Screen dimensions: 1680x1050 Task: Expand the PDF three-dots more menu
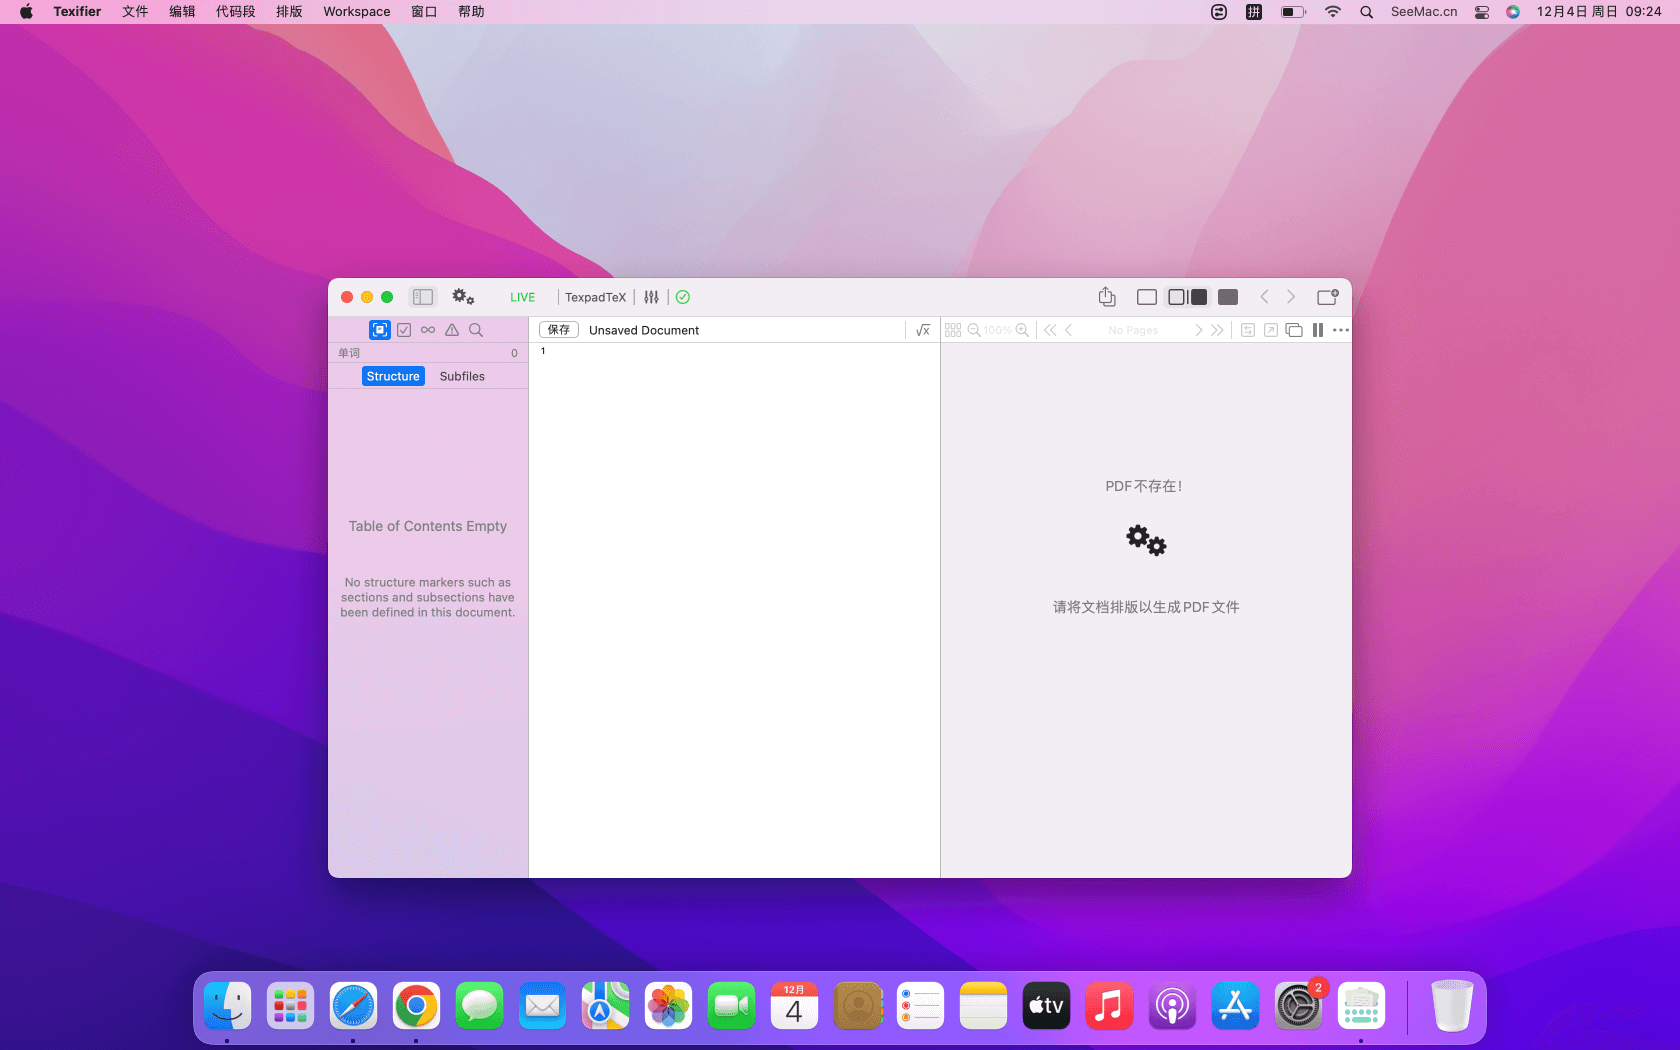click(1341, 330)
